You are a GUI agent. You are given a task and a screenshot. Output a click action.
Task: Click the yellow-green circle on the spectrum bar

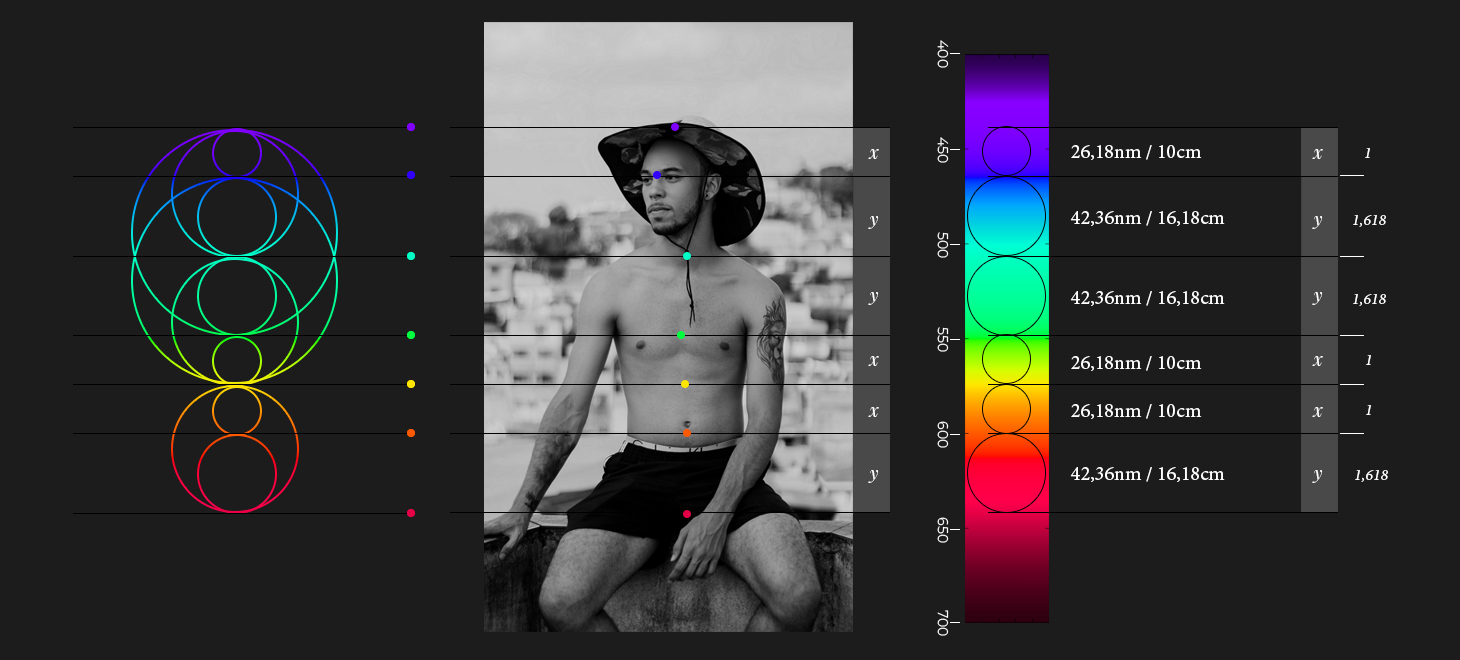(1007, 360)
